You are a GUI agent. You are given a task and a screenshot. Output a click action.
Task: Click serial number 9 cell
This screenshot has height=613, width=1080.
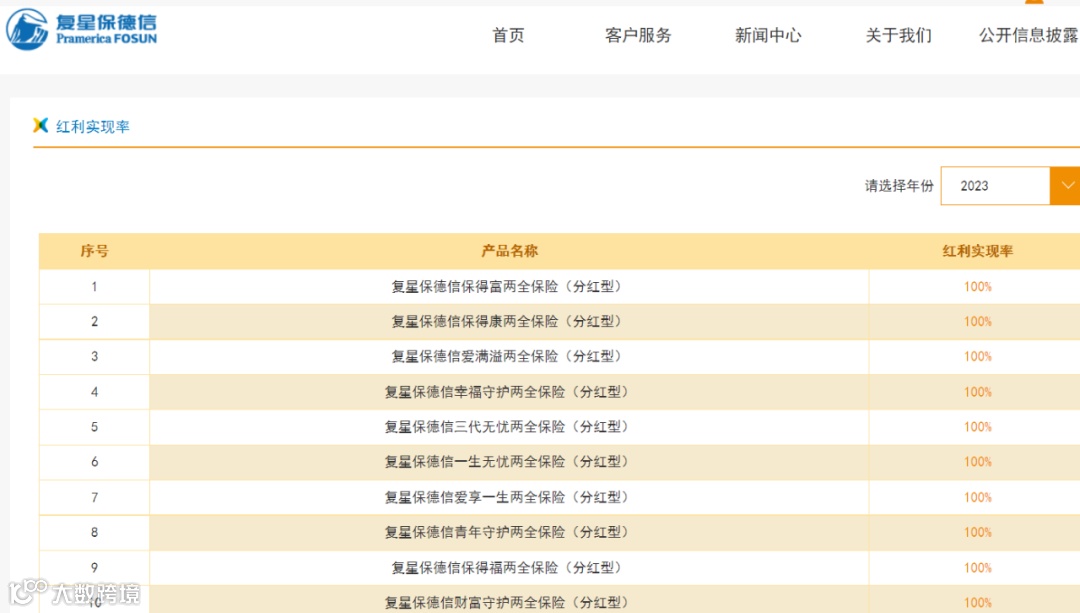pos(94,568)
